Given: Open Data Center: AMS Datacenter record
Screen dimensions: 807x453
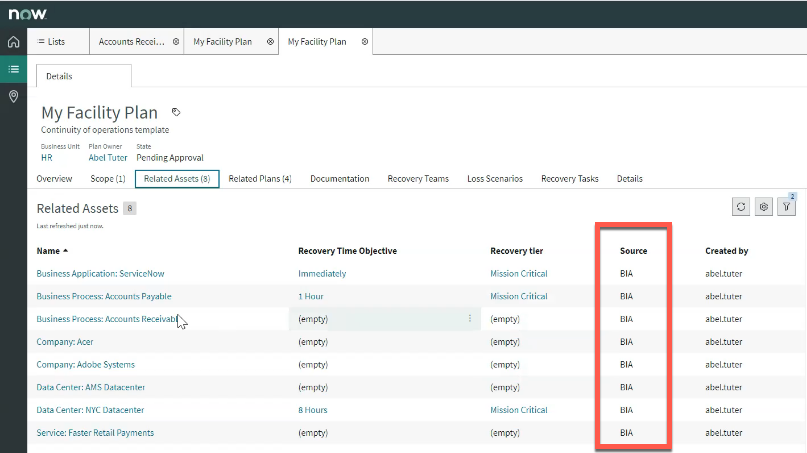Looking at the screenshot, I should [91, 387].
